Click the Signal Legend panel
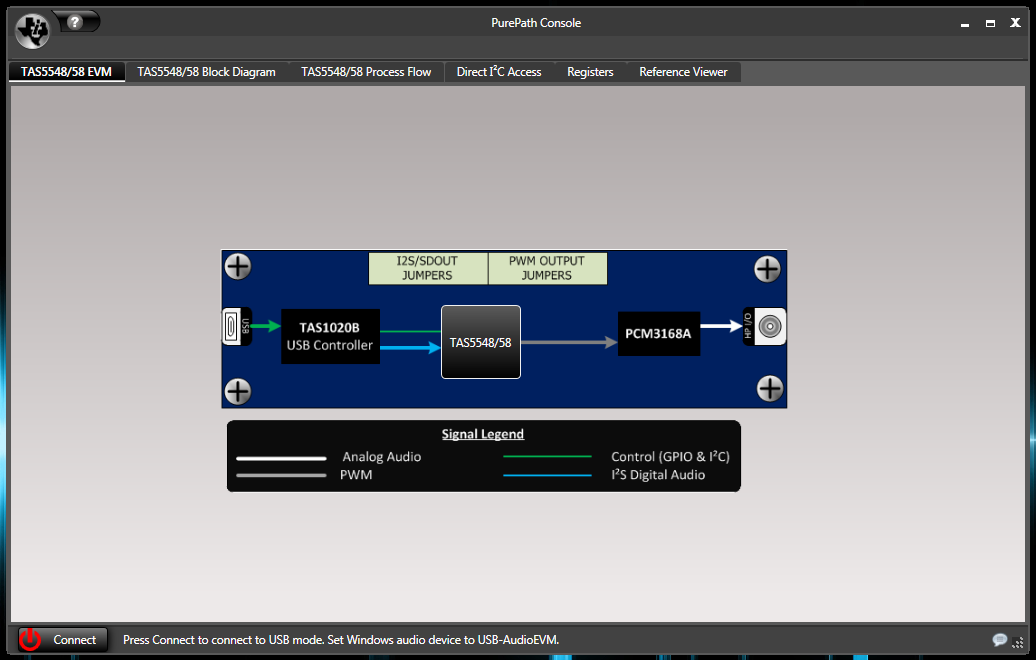Image resolution: width=1036 pixels, height=660 pixels. [483, 456]
